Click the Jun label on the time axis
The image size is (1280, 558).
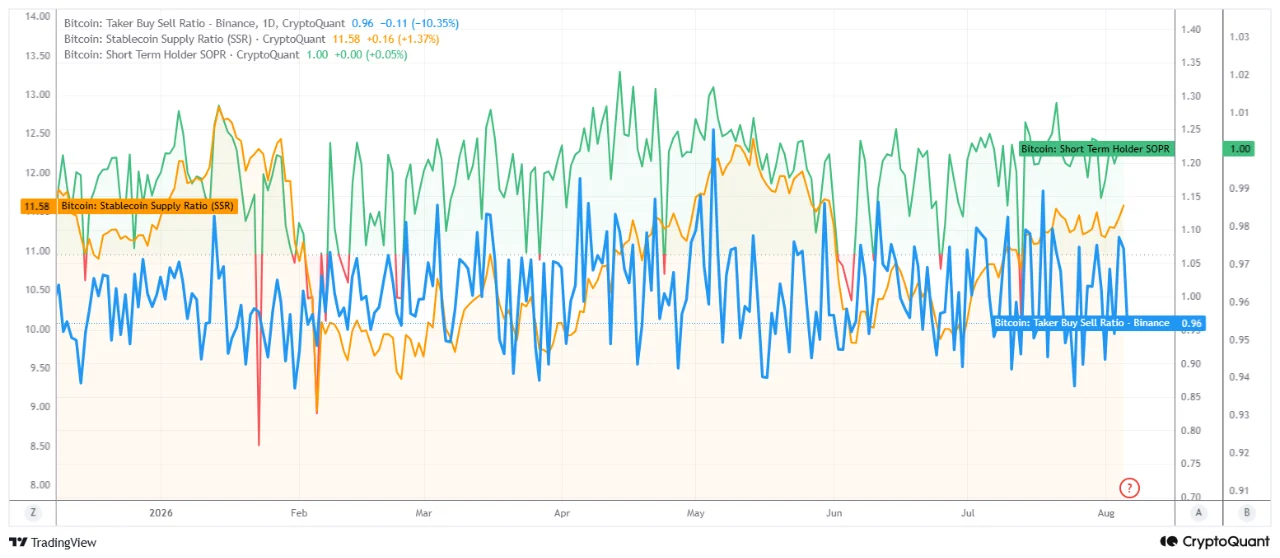click(835, 513)
